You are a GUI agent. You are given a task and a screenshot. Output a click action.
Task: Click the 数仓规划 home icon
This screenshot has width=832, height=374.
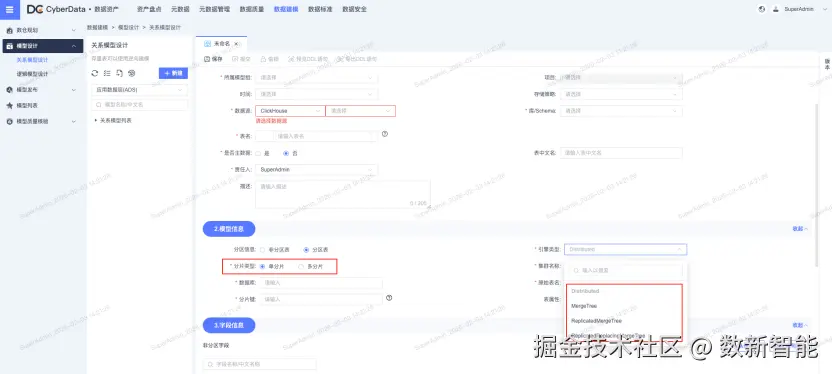(10, 30)
